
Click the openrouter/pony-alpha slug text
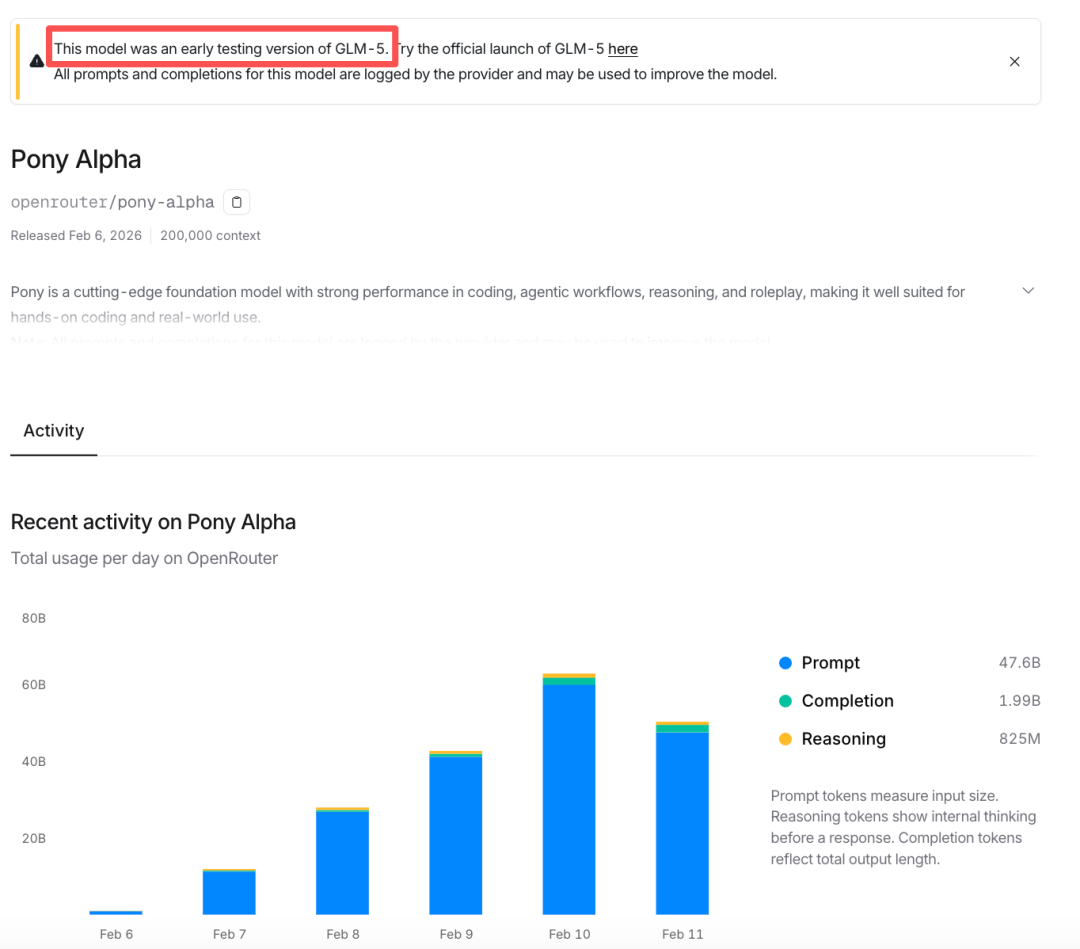112,202
